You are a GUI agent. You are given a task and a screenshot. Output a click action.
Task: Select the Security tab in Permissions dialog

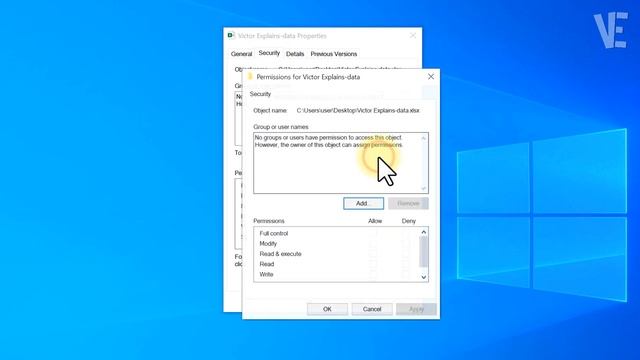[x=260, y=94]
